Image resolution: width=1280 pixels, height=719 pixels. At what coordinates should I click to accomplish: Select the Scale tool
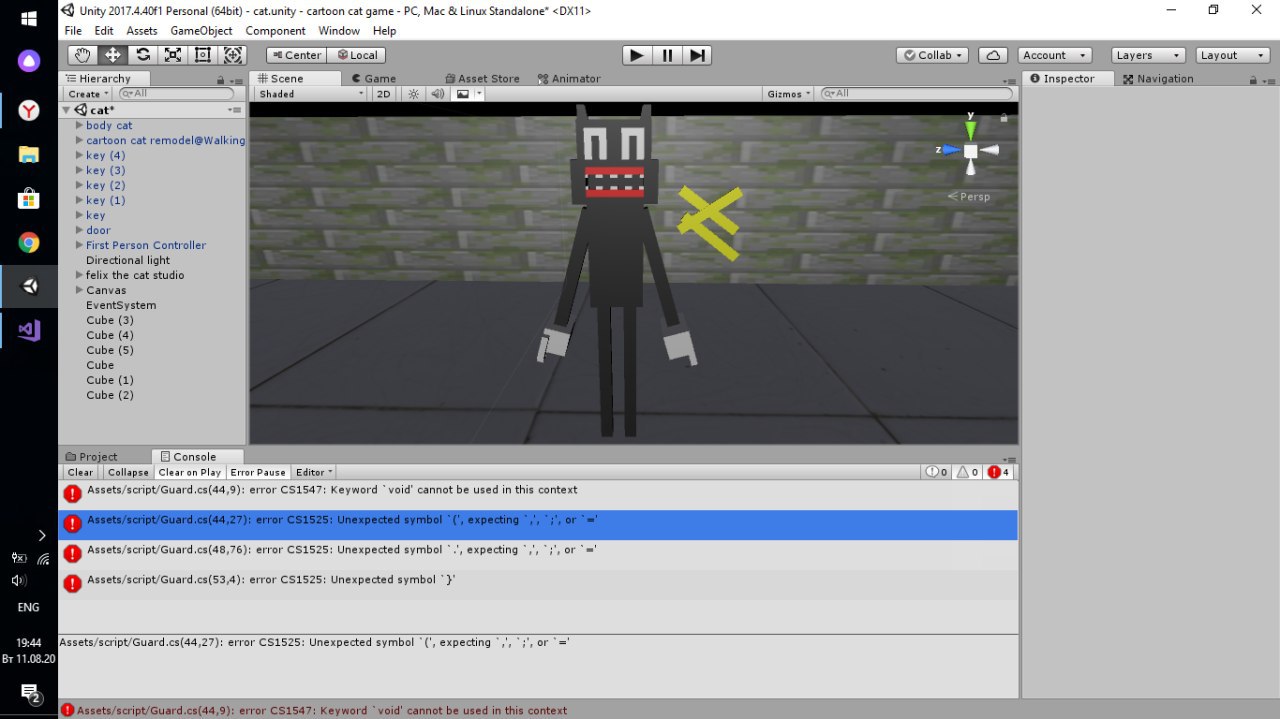click(173, 55)
